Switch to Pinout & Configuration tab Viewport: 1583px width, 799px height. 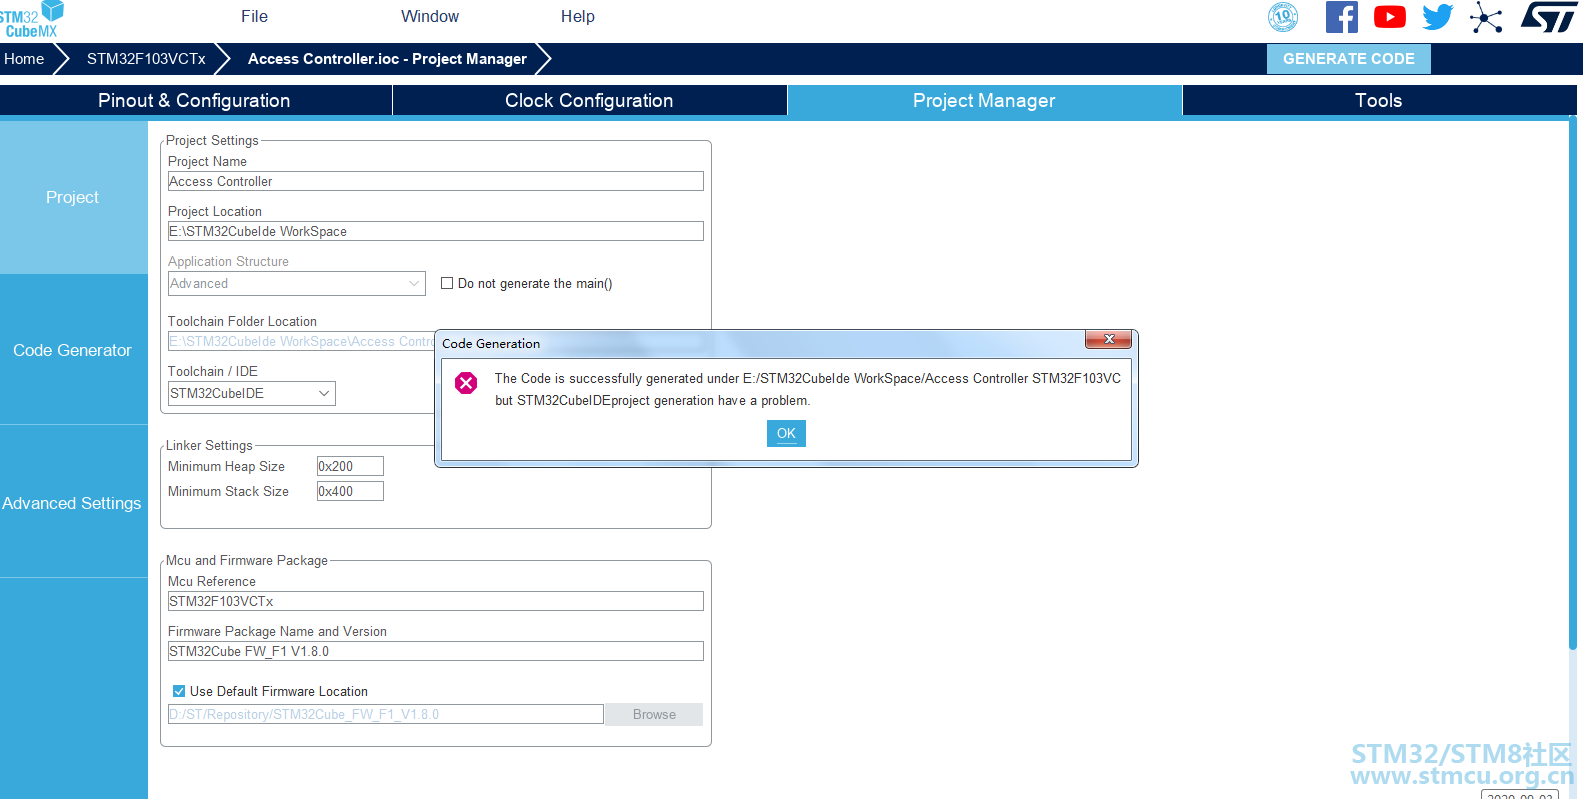(195, 100)
